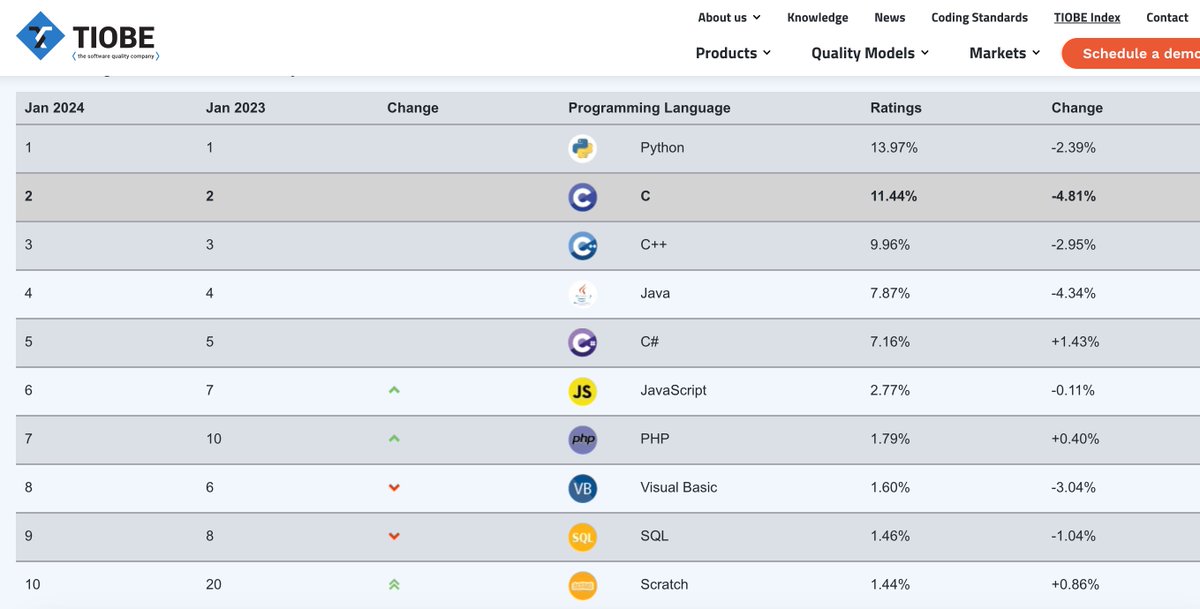The height and width of the screenshot is (609, 1200).
Task: Click the TIOBE logo
Action: (x=87, y=38)
